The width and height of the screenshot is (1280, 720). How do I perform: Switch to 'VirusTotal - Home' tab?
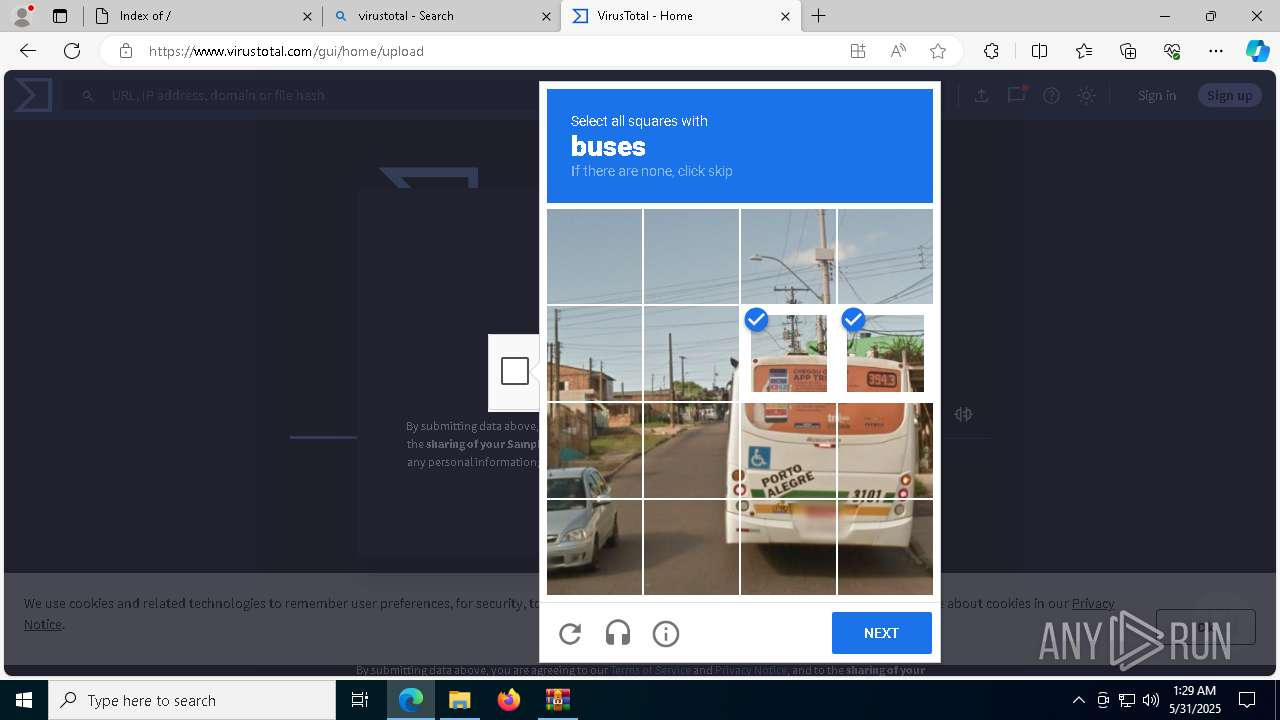pos(681,16)
